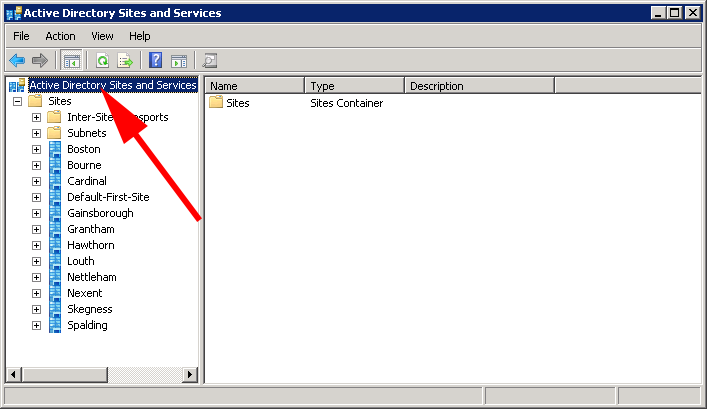Click the Boston site icon in tree
This screenshot has height=409, width=707.
pos(55,149)
